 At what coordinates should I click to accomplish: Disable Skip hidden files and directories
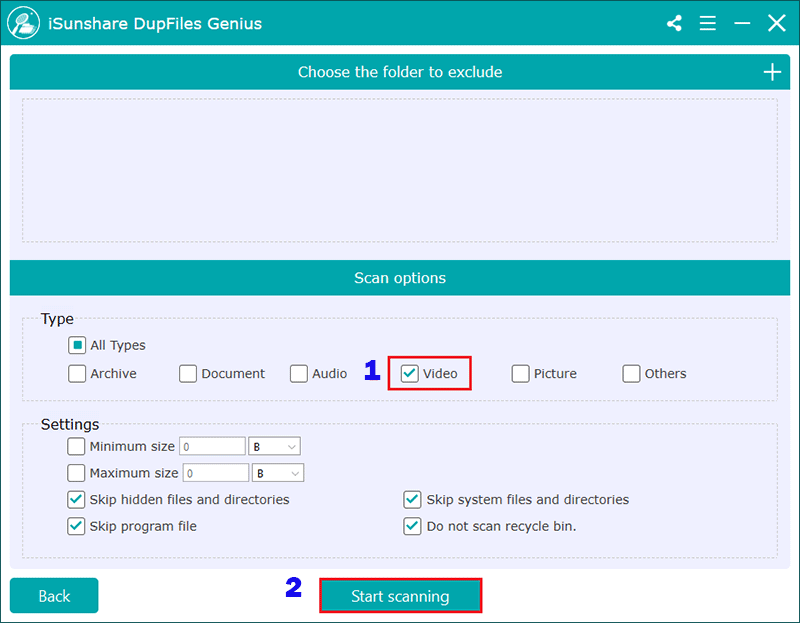(77, 499)
